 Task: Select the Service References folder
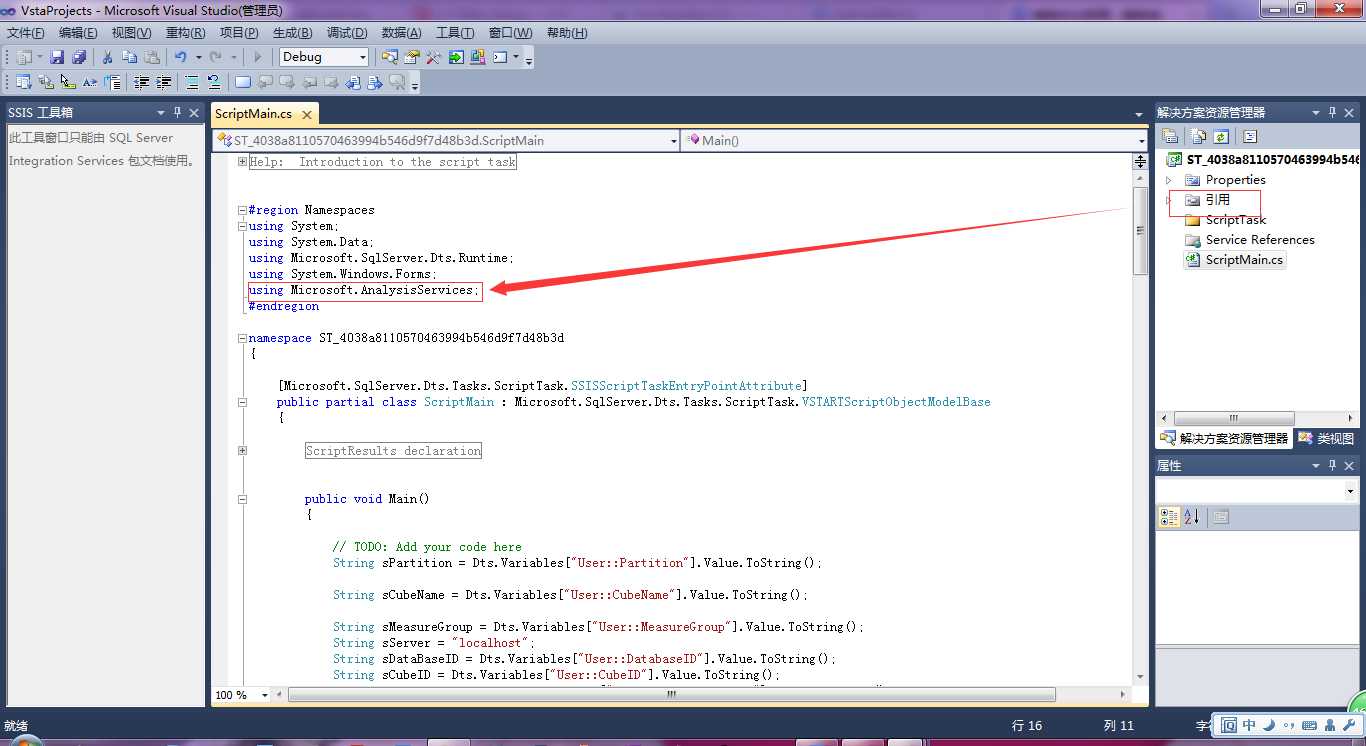click(x=1260, y=240)
